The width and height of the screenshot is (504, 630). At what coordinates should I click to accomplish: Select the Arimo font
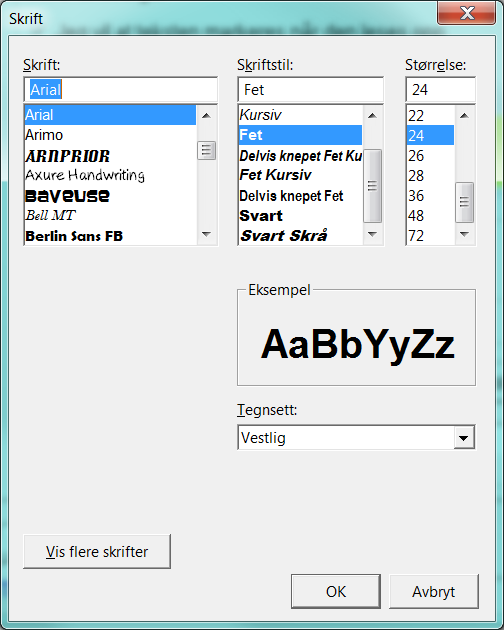click(x=110, y=135)
